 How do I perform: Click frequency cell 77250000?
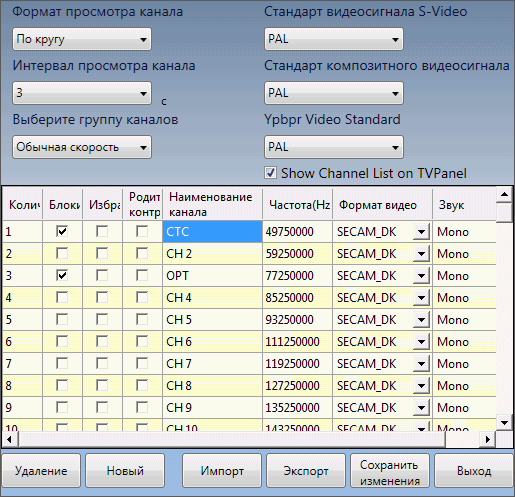pyautogui.click(x=297, y=276)
